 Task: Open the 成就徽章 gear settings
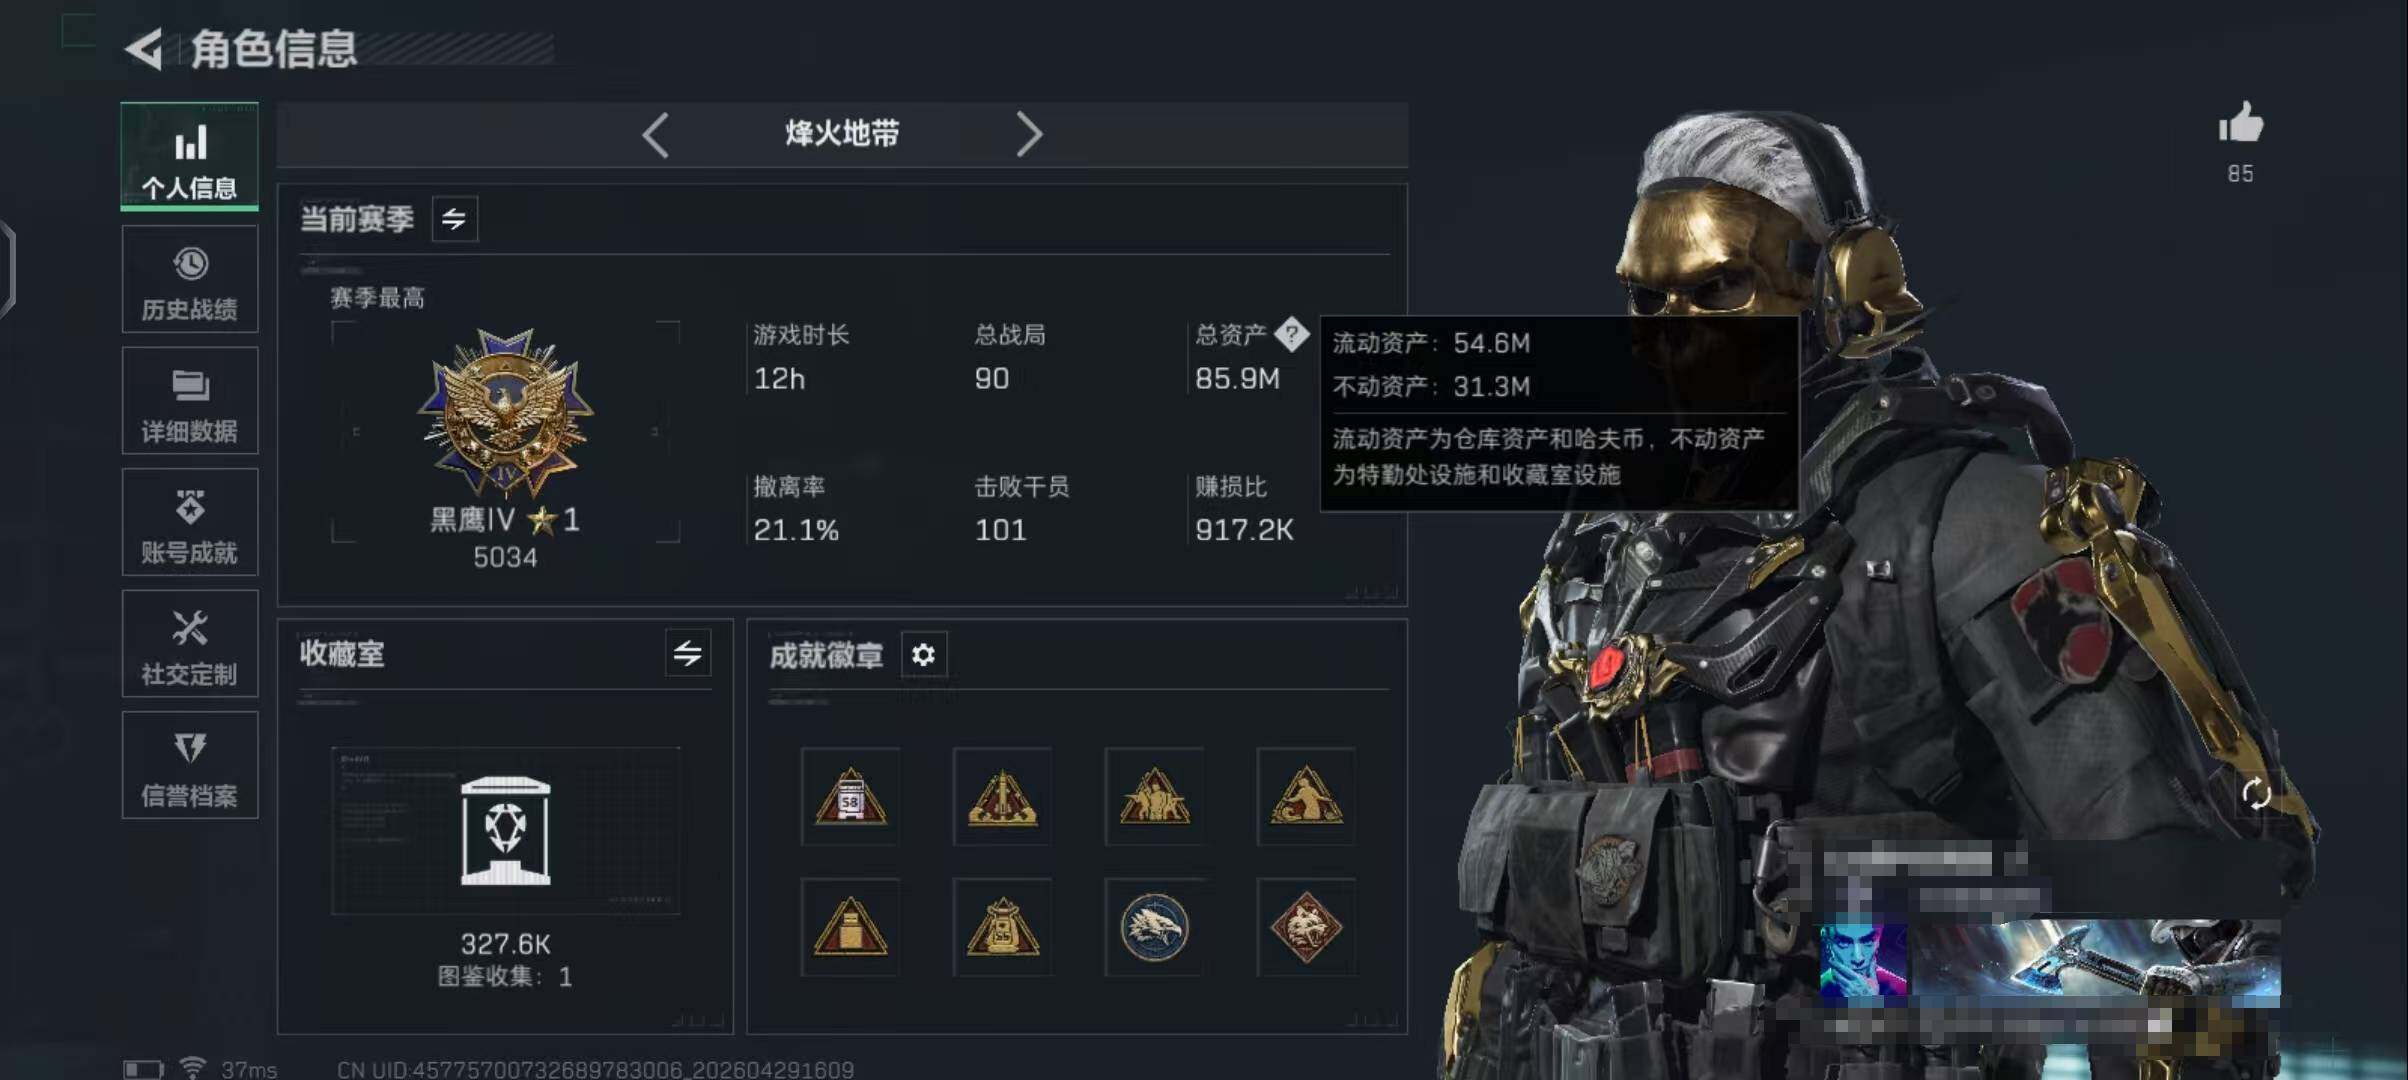click(923, 654)
